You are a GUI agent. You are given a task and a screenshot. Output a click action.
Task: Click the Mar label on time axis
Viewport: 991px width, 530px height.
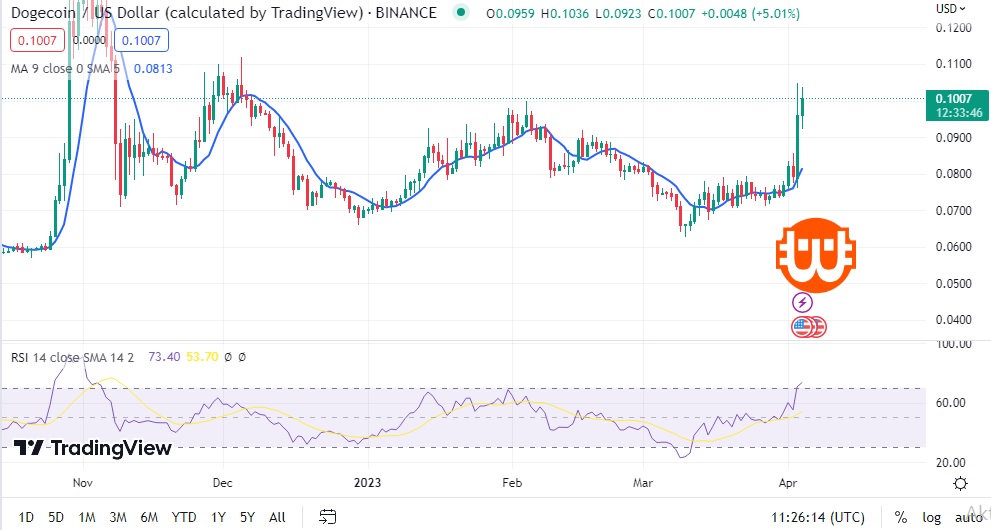pyautogui.click(x=643, y=483)
